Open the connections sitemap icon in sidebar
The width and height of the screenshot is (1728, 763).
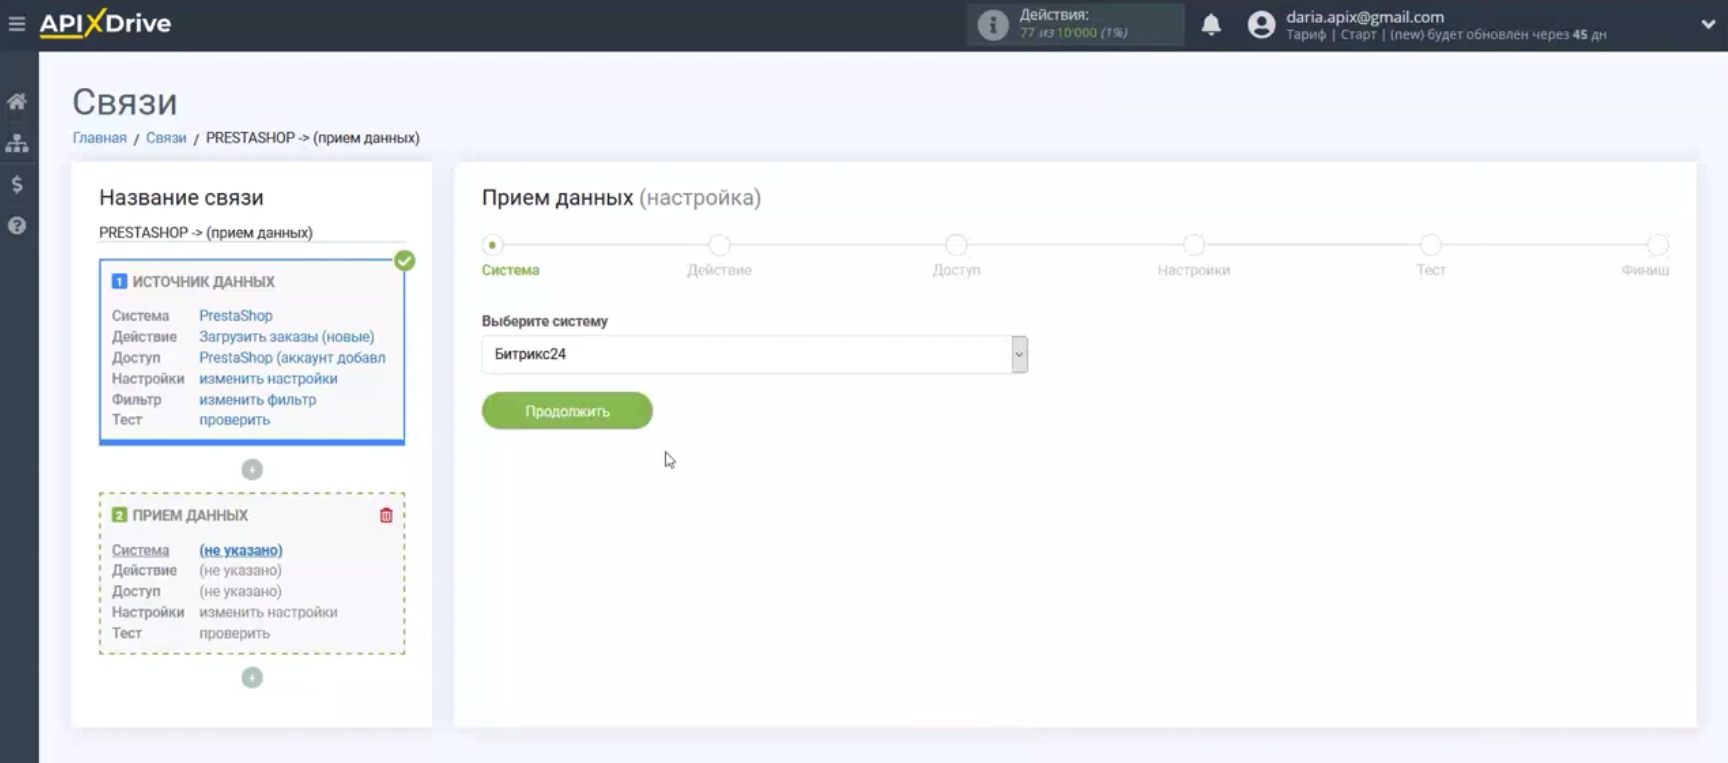(x=17, y=143)
